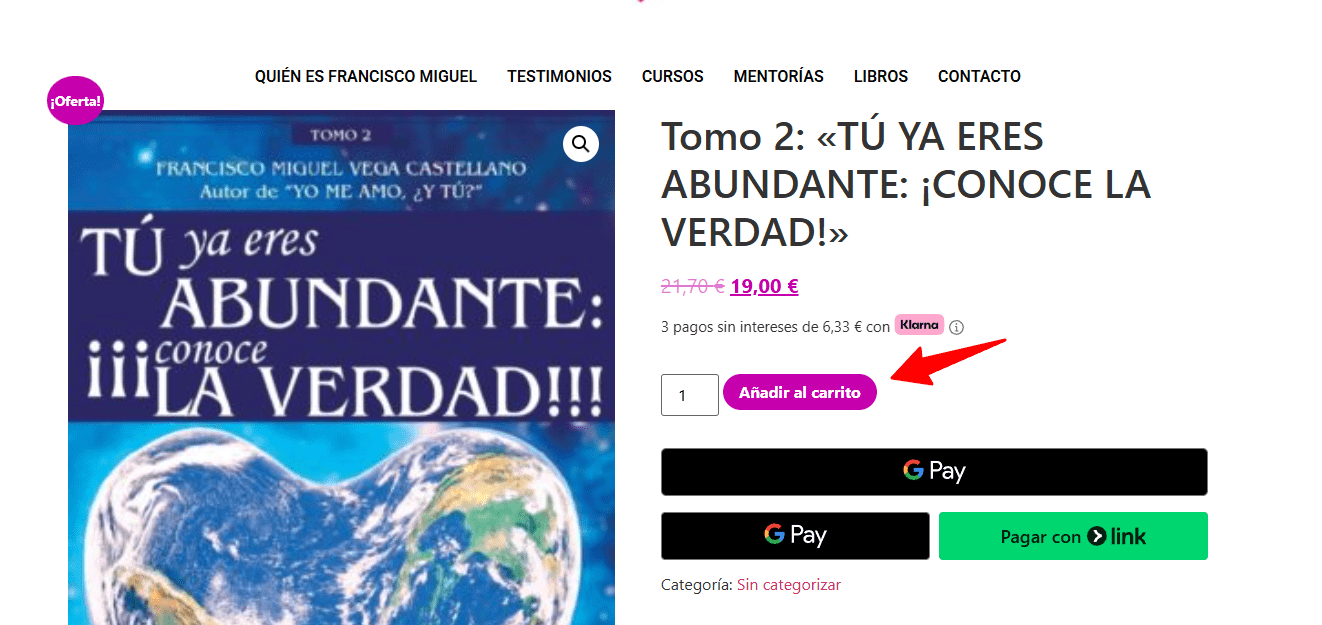Click the ¡Oferta! sale badge
This screenshot has height=625, width=1322.
(75, 100)
